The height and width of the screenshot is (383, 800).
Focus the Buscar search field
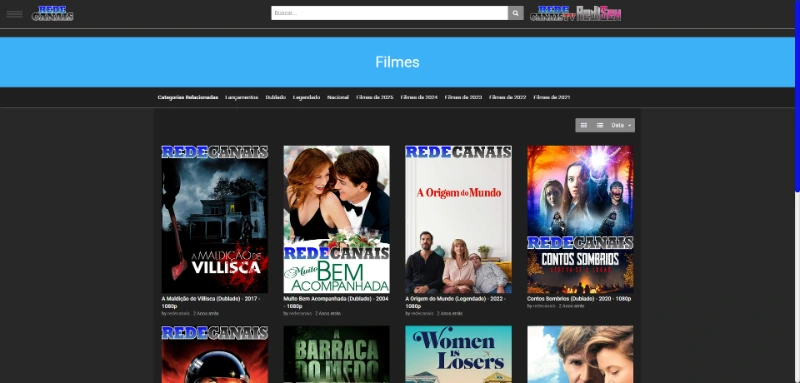[x=389, y=13]
